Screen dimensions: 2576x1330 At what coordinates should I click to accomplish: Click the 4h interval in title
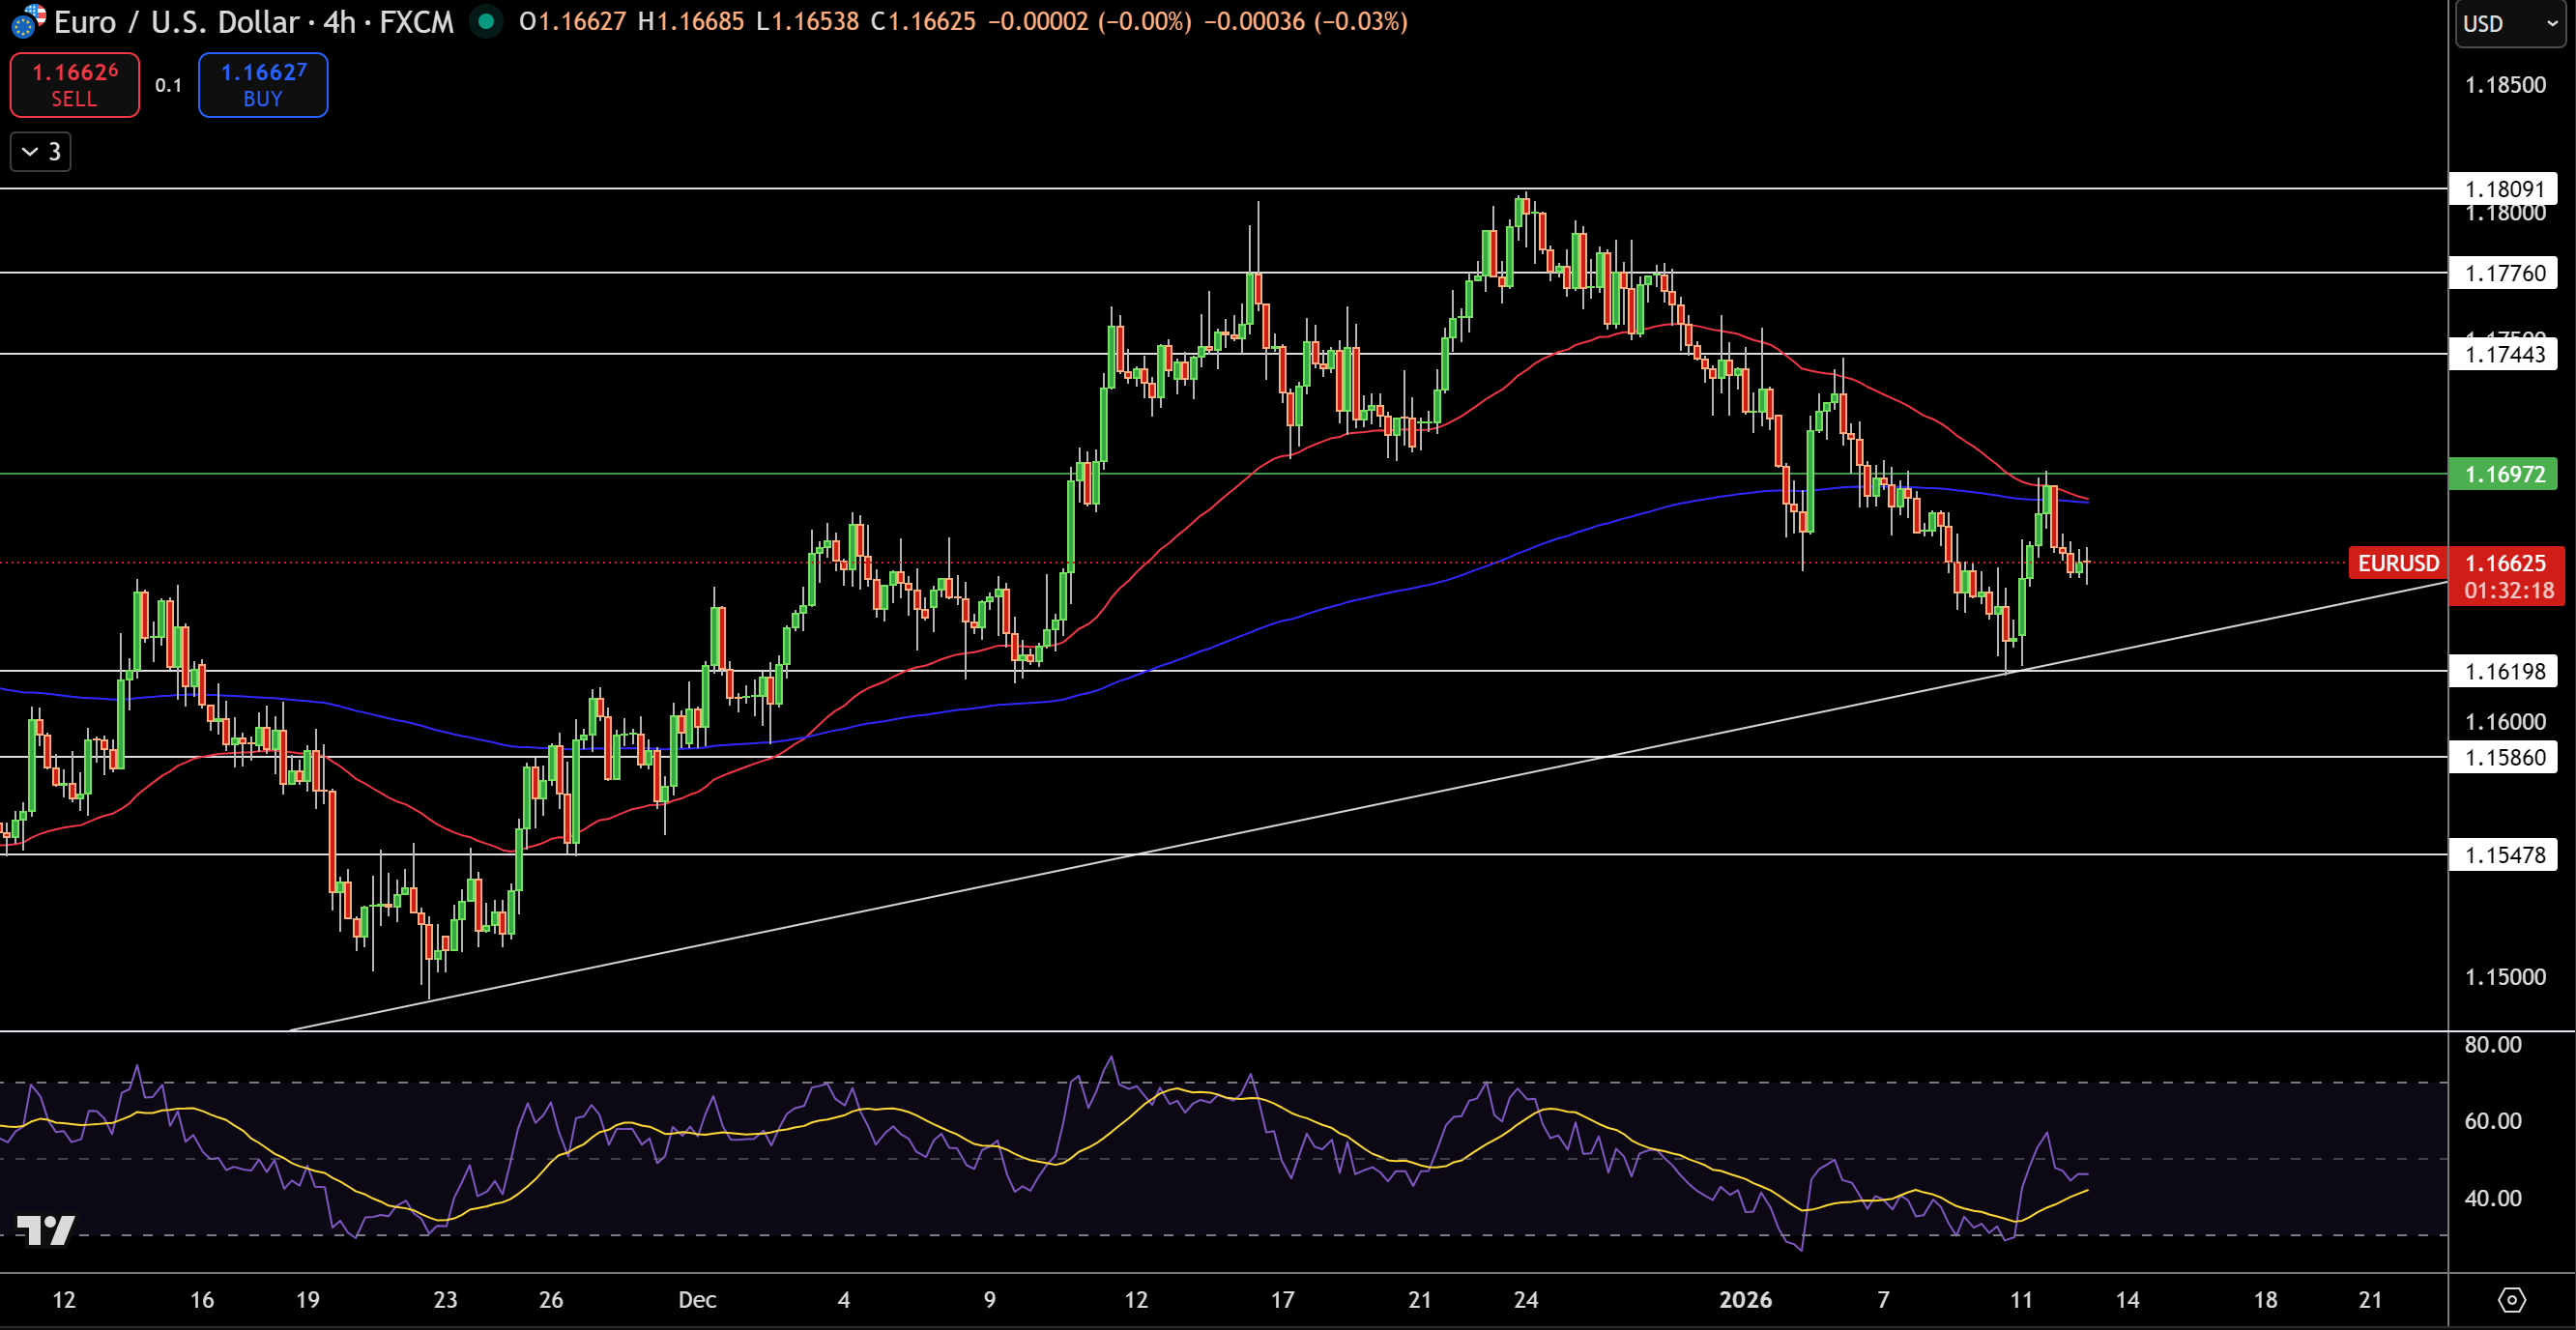(x=339, y=21)
